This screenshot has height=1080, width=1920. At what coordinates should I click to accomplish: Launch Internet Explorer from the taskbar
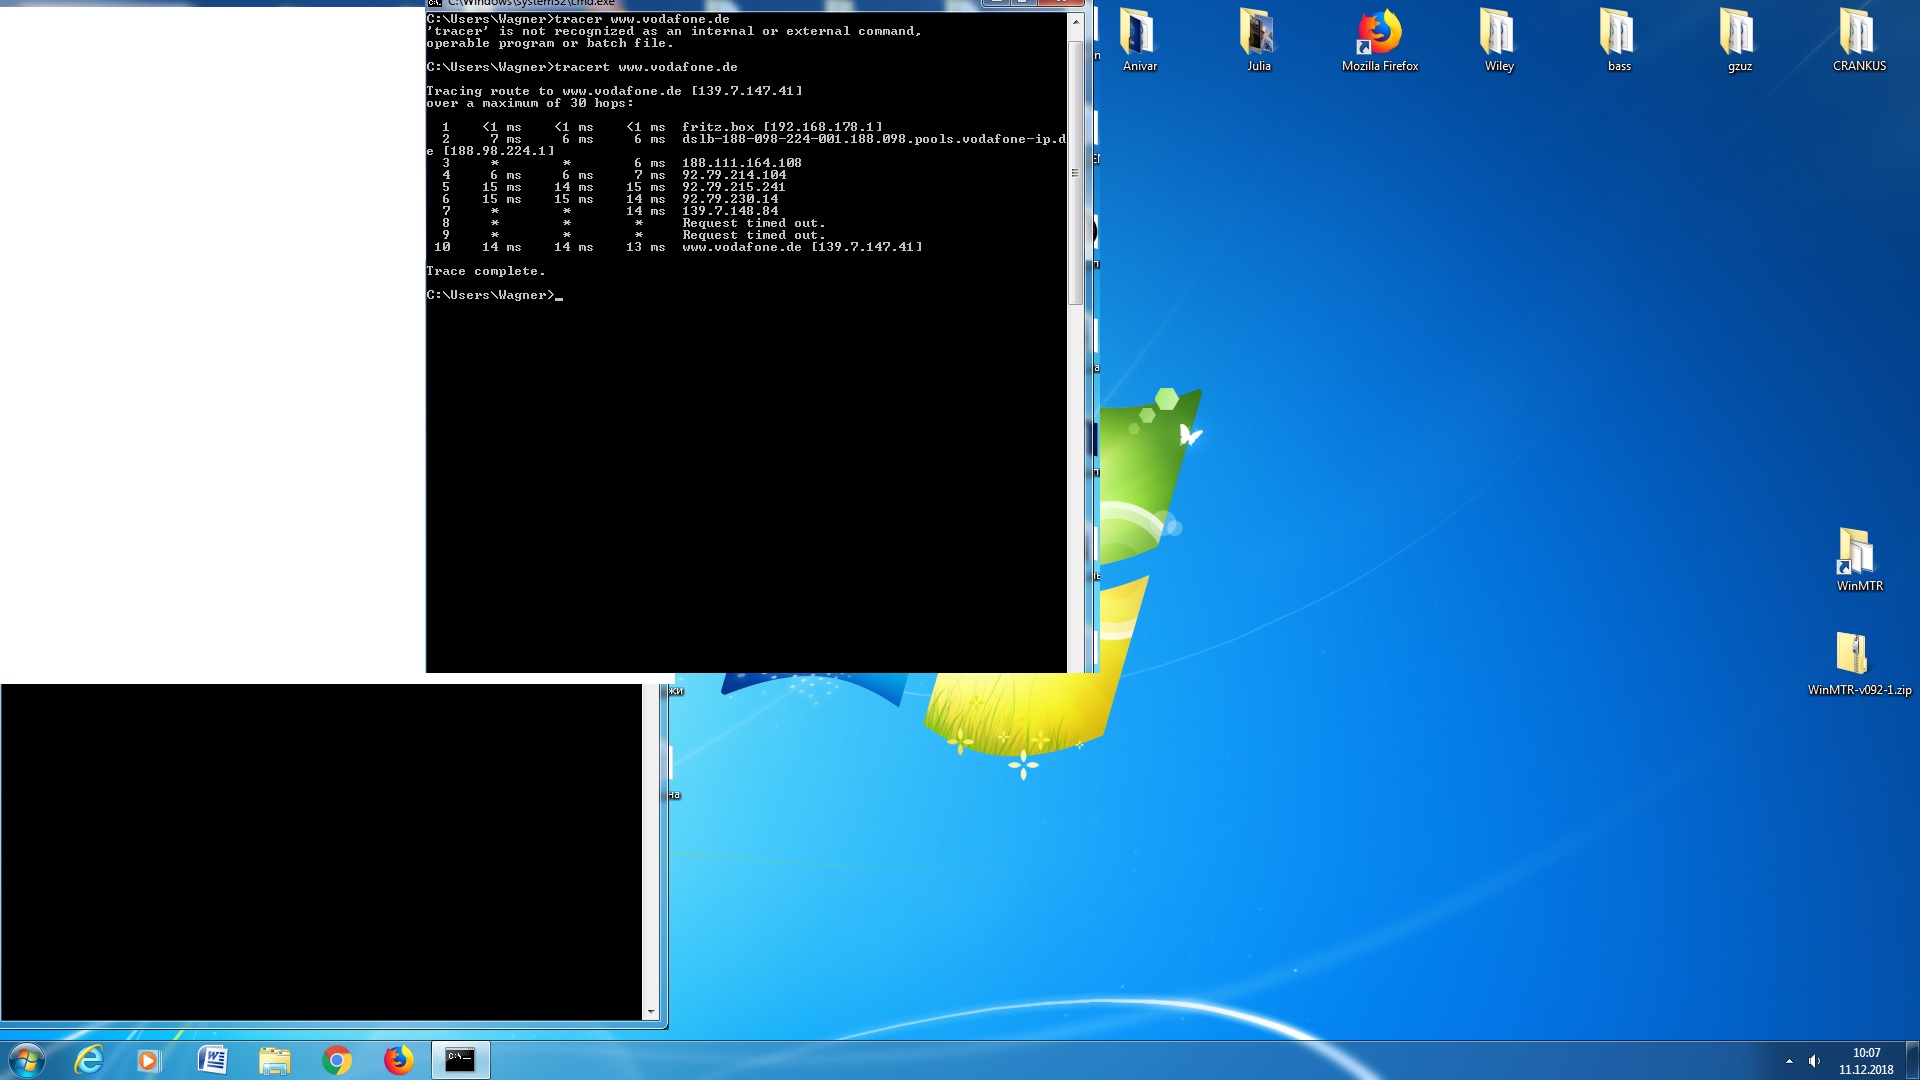click(x=89, y=1060)
